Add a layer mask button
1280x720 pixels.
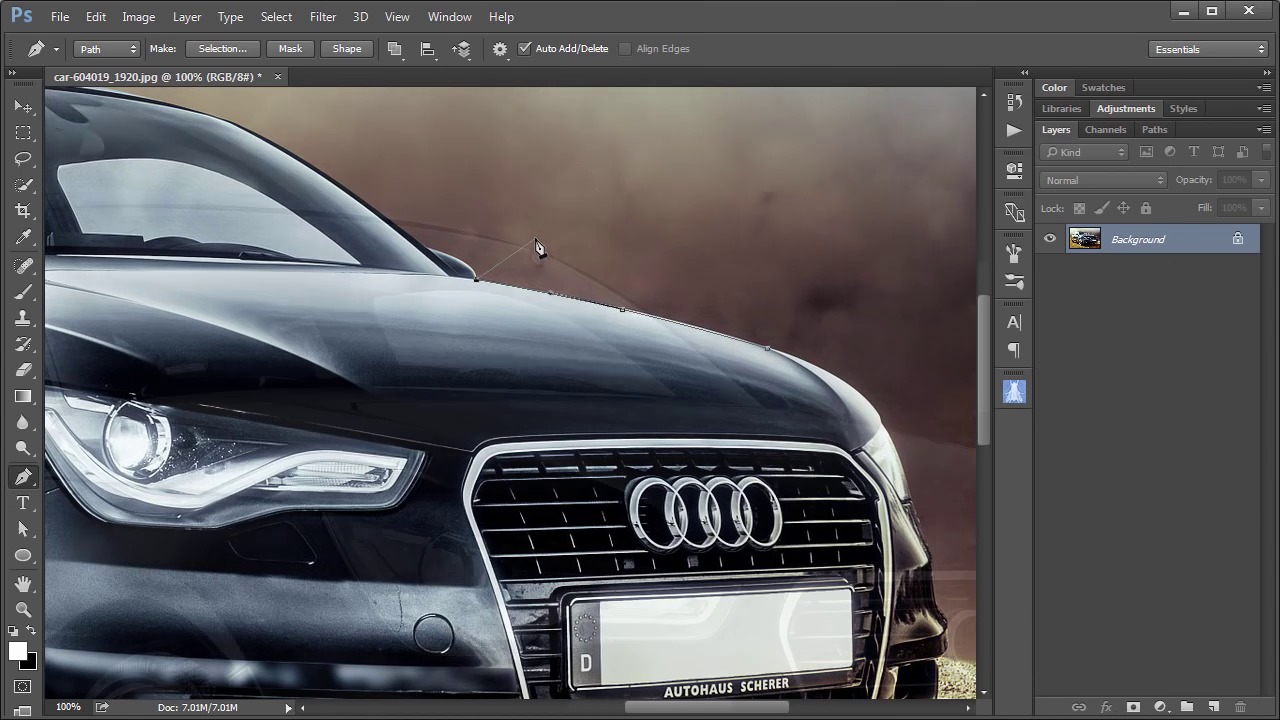1133,707
